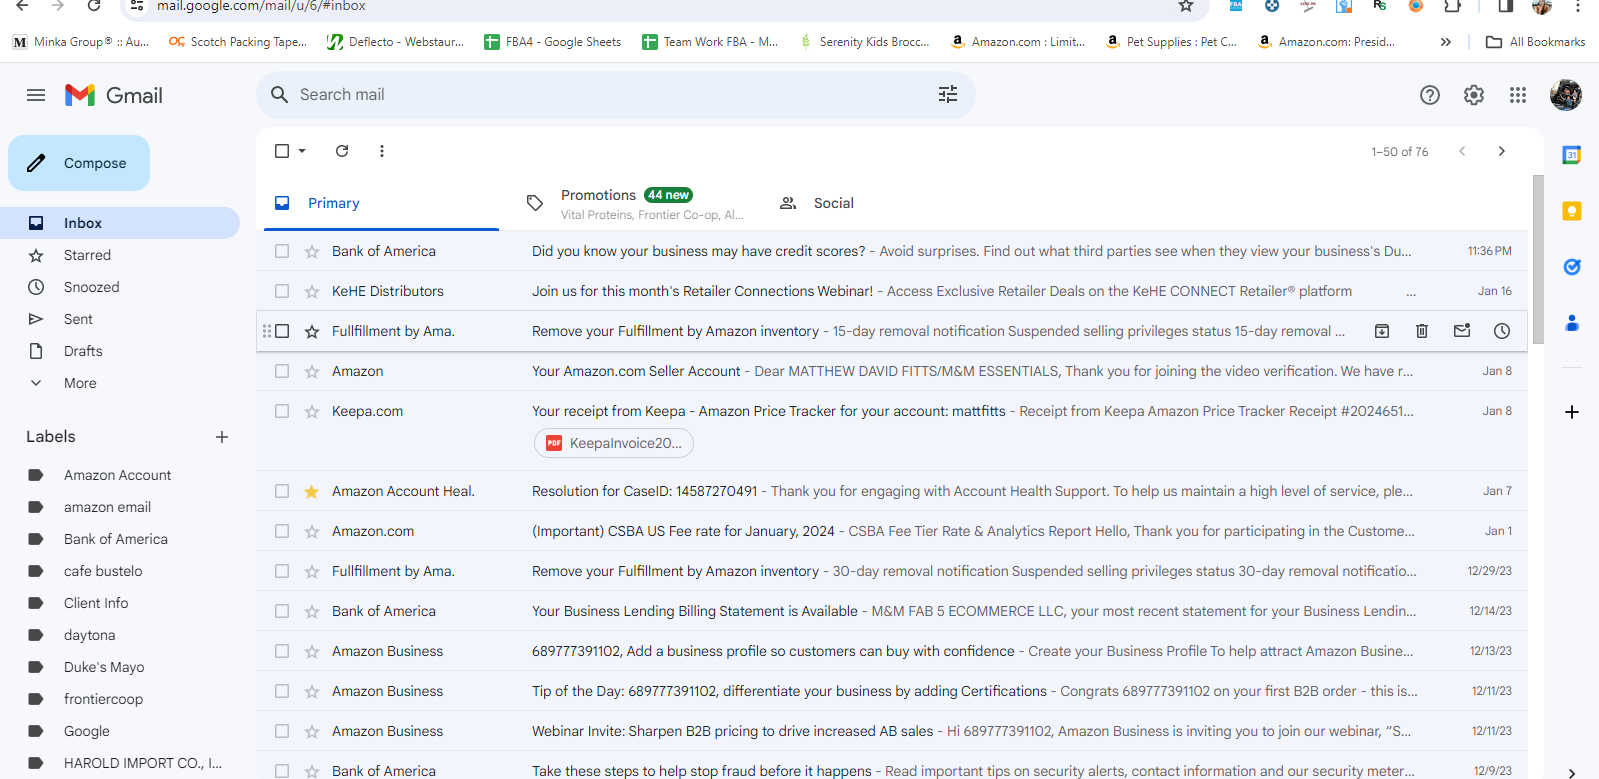Open the Snoozed folder
This screenshot has height=779, width=1599.
point(120,287)
